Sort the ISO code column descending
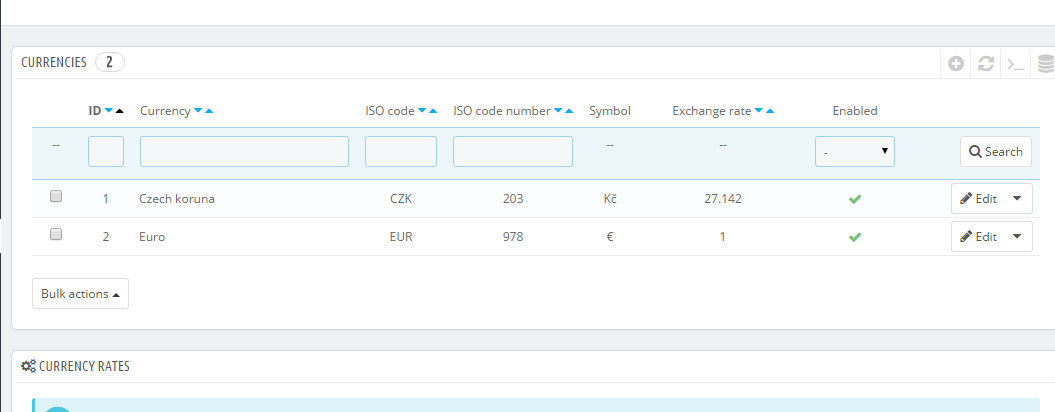1055x412 pixels. pos(422,111)
